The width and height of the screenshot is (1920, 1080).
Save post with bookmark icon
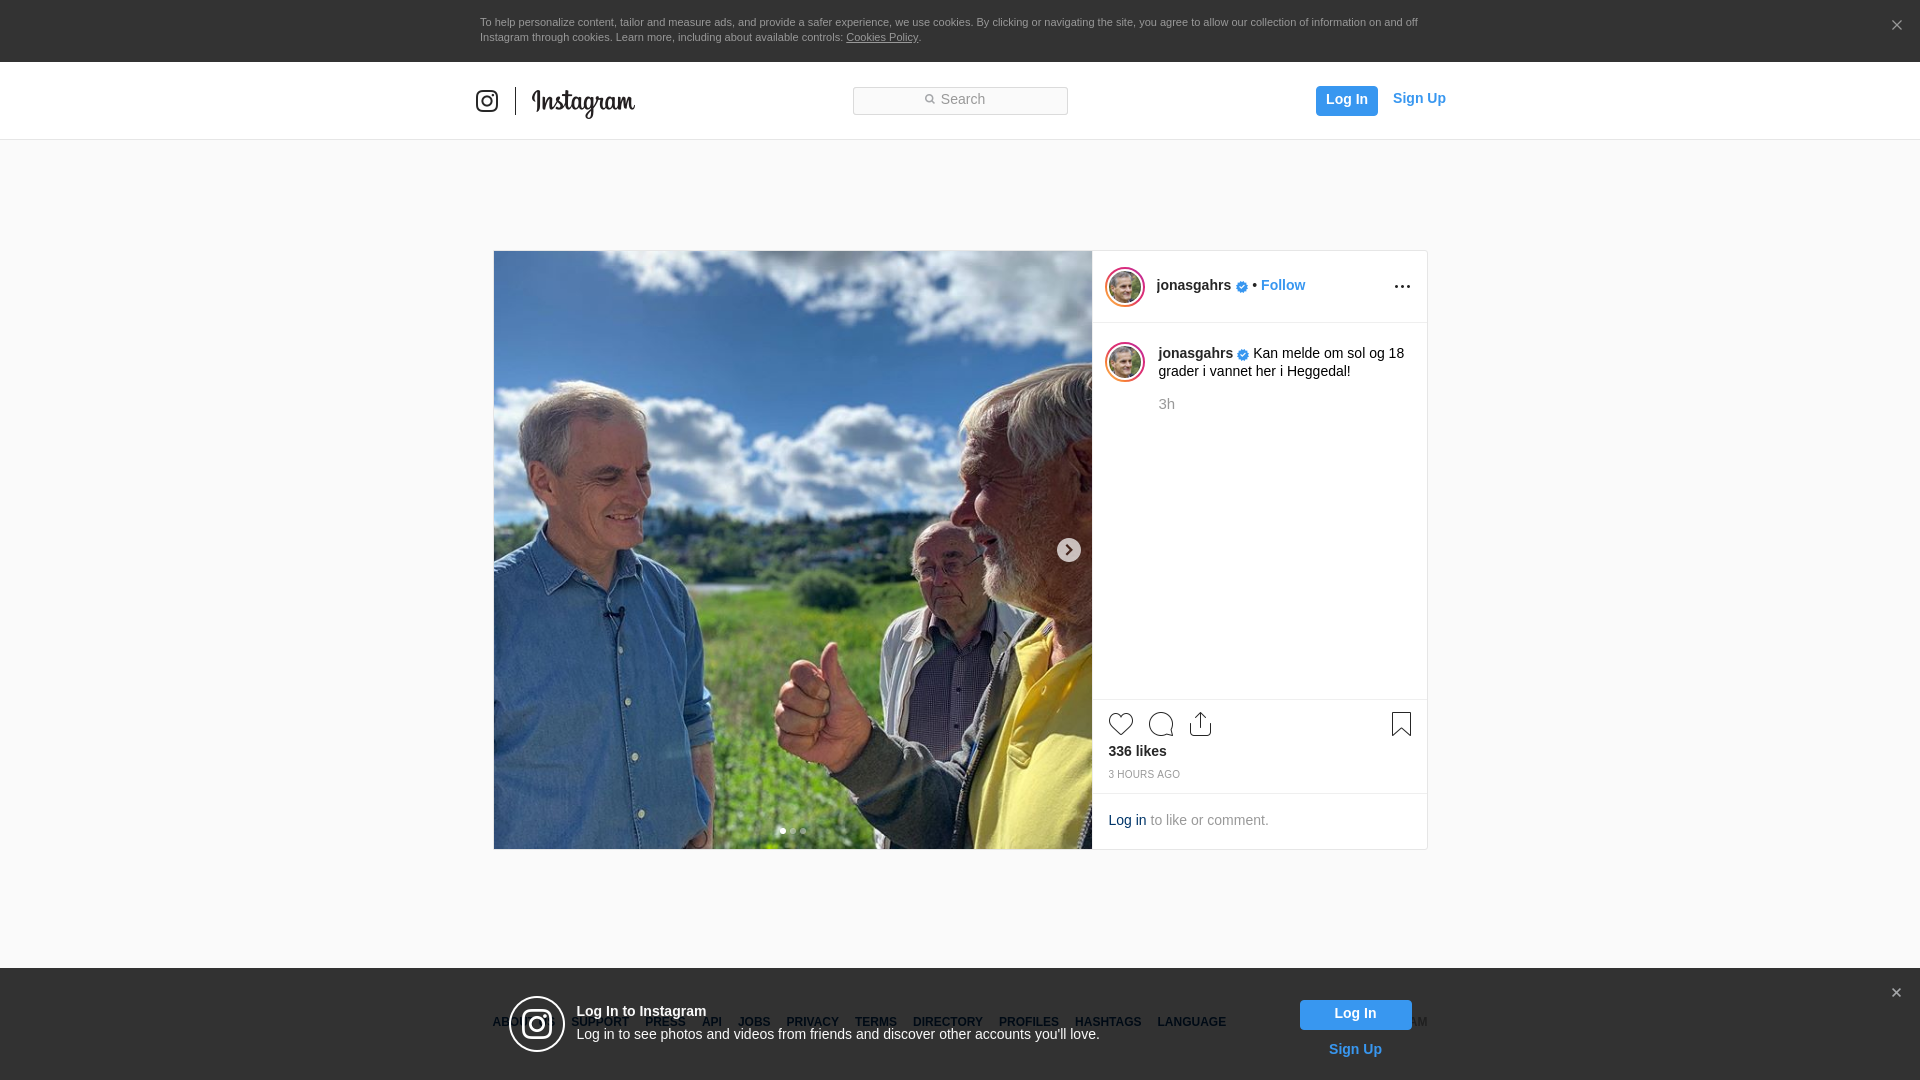[1400, 724]
